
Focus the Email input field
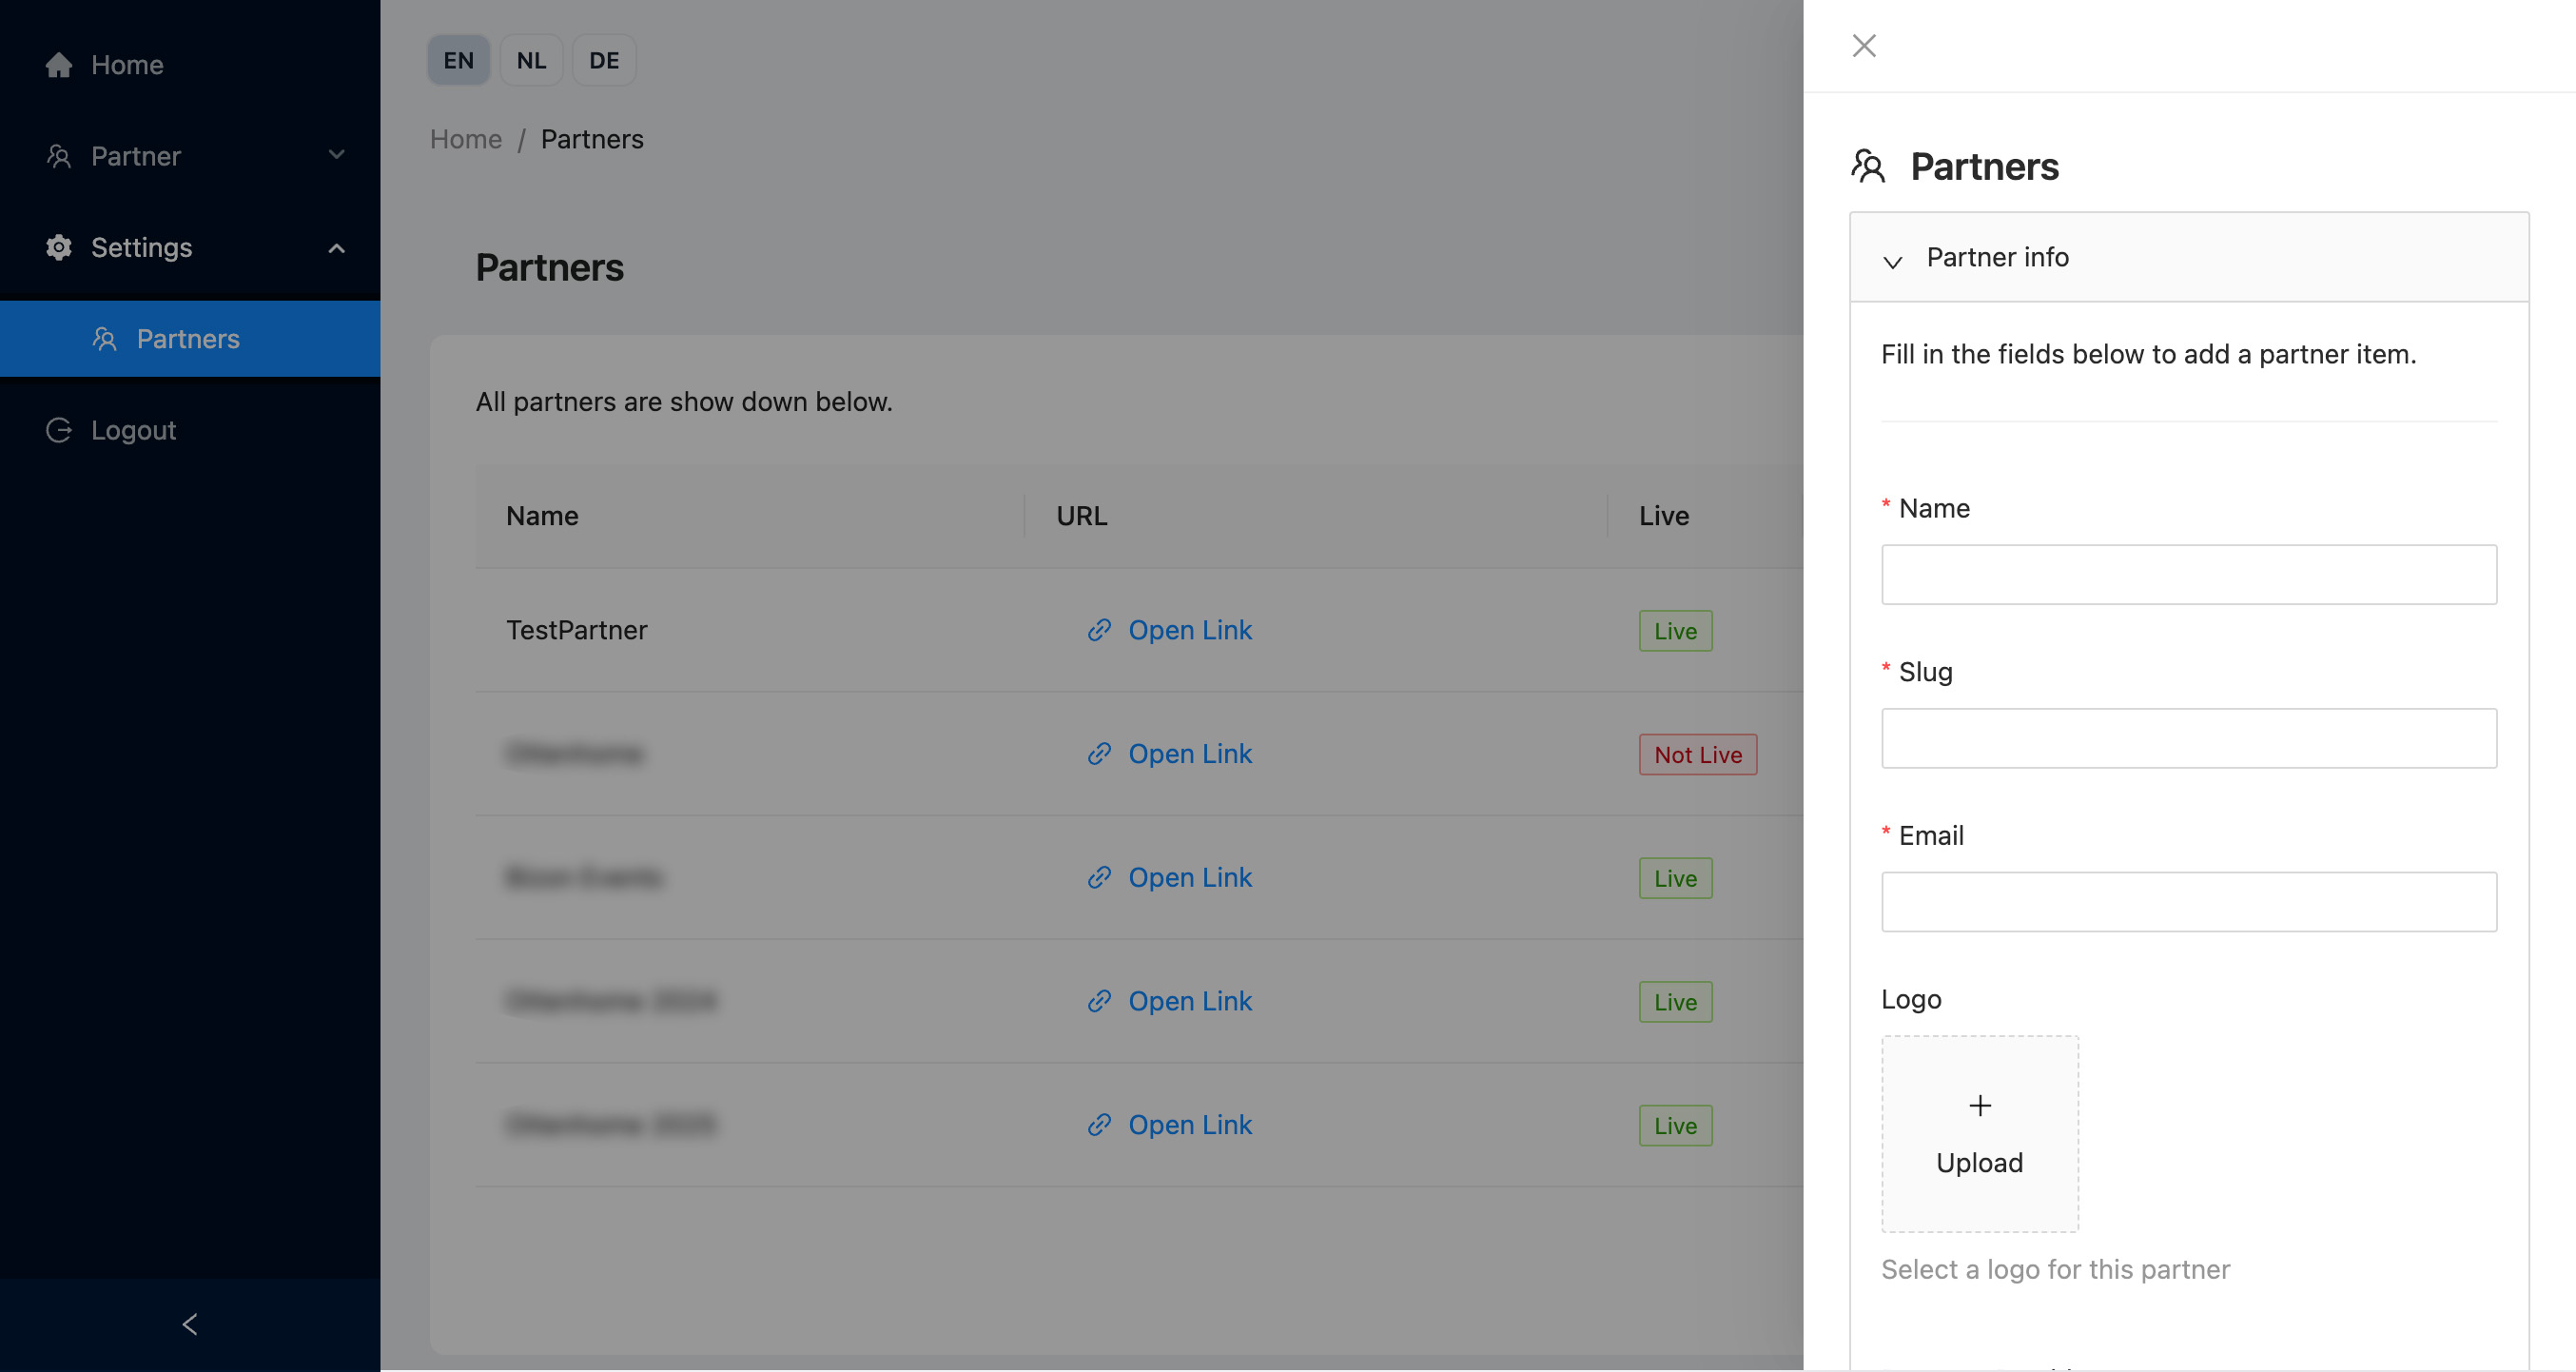coord(2188,902)
